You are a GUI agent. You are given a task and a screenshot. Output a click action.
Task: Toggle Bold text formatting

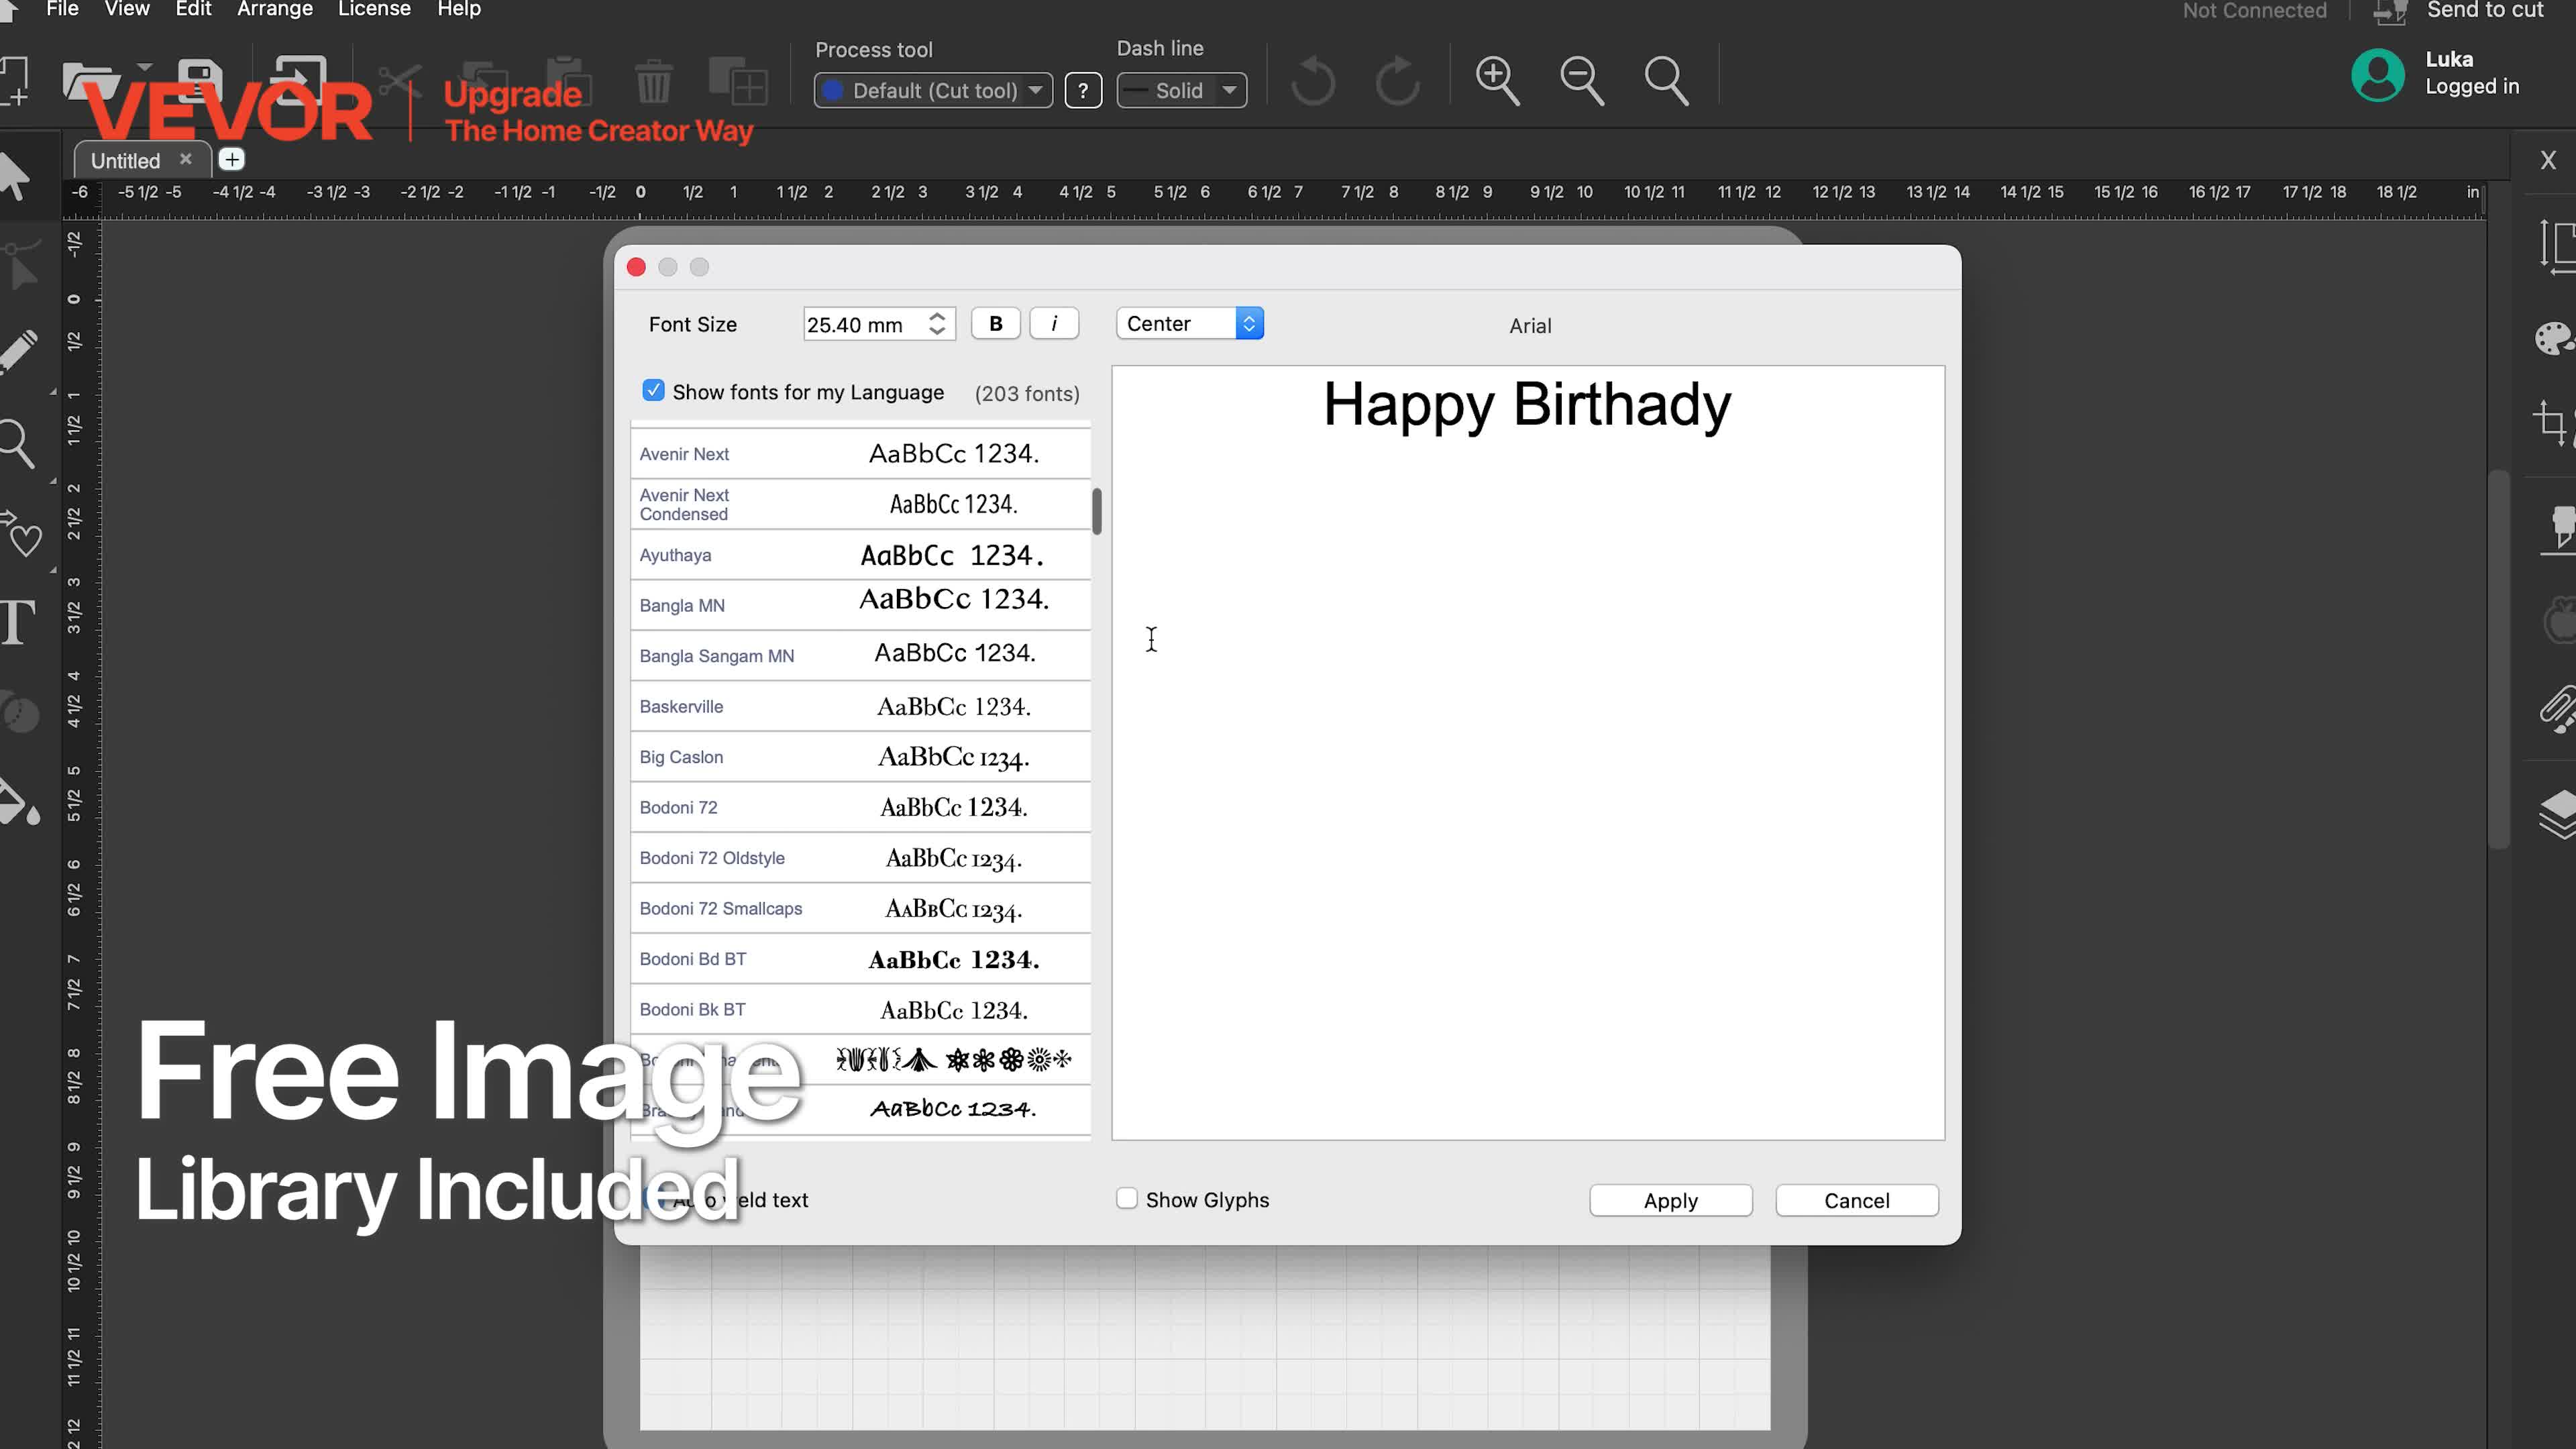pyautogui.click(x=995, y=324)
